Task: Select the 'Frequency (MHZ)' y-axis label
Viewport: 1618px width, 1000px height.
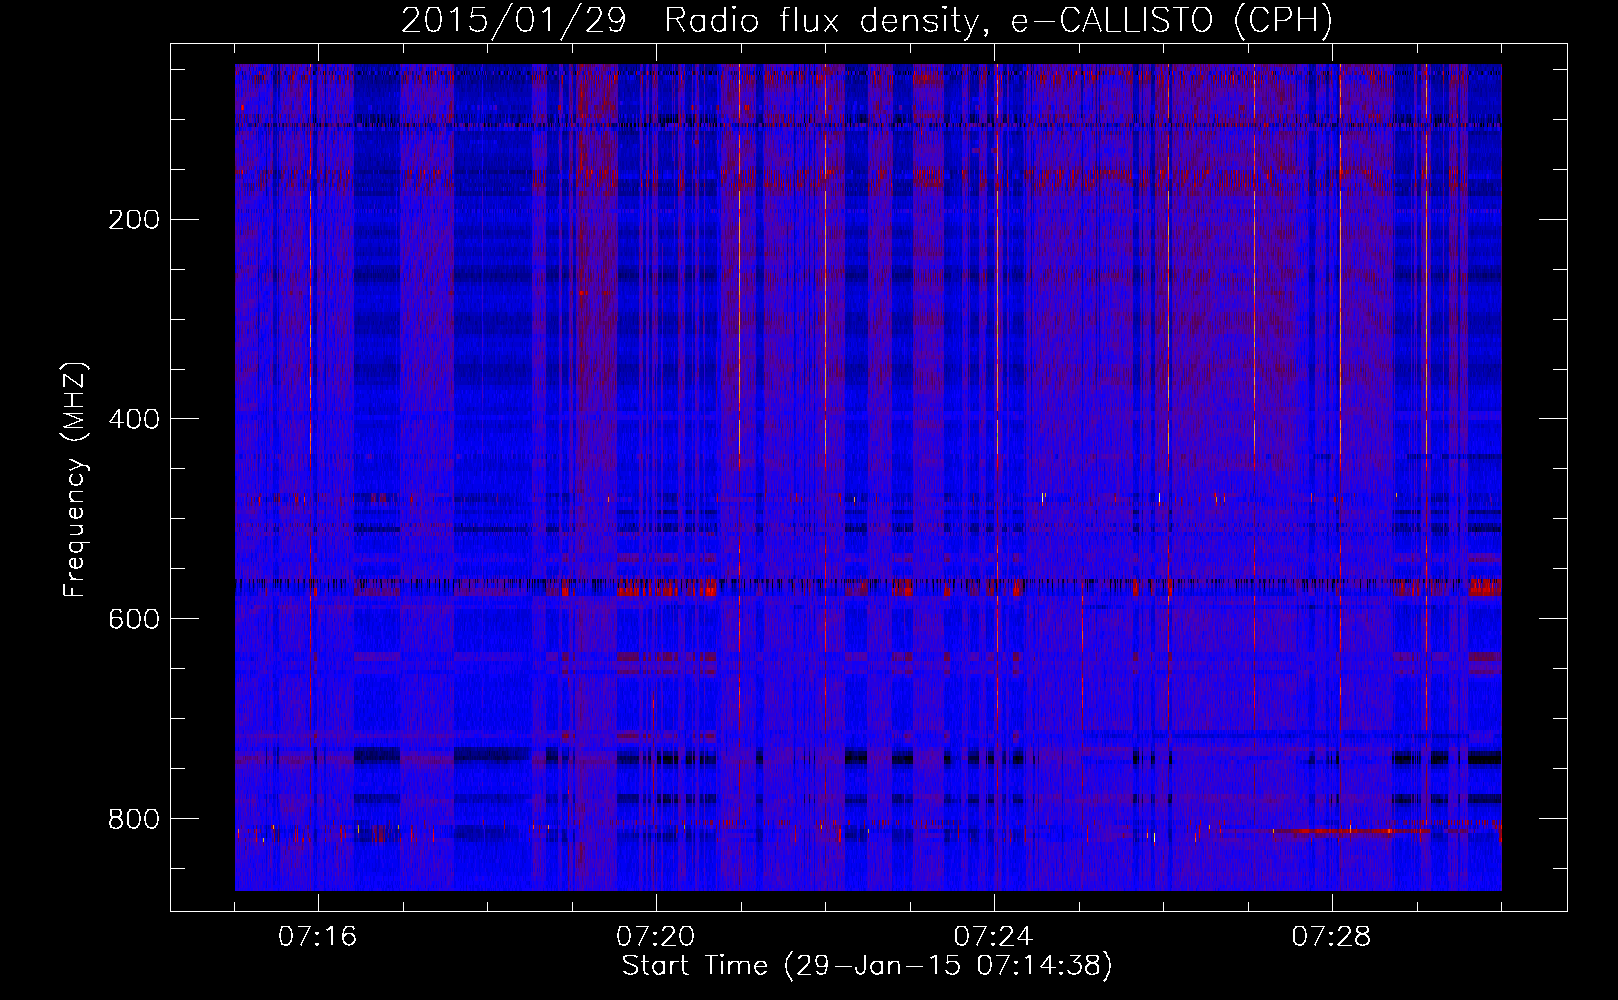Action: tap(75, 480)
